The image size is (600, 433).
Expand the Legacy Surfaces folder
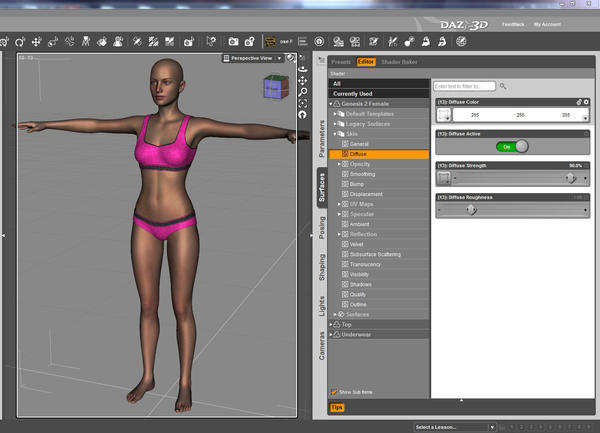pos(335,124)
